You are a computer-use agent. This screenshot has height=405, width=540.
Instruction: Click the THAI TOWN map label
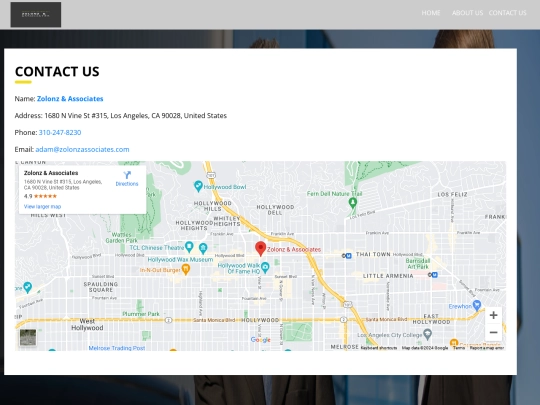coord(373,254)
